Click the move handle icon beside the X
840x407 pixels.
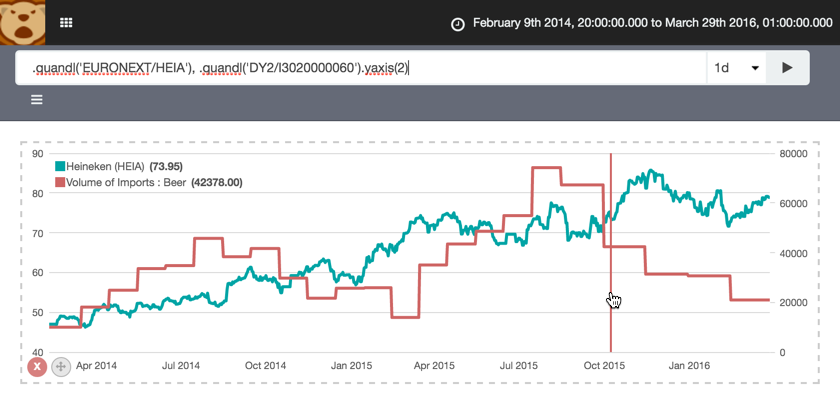pyautogui.click(x=60, y=367)
